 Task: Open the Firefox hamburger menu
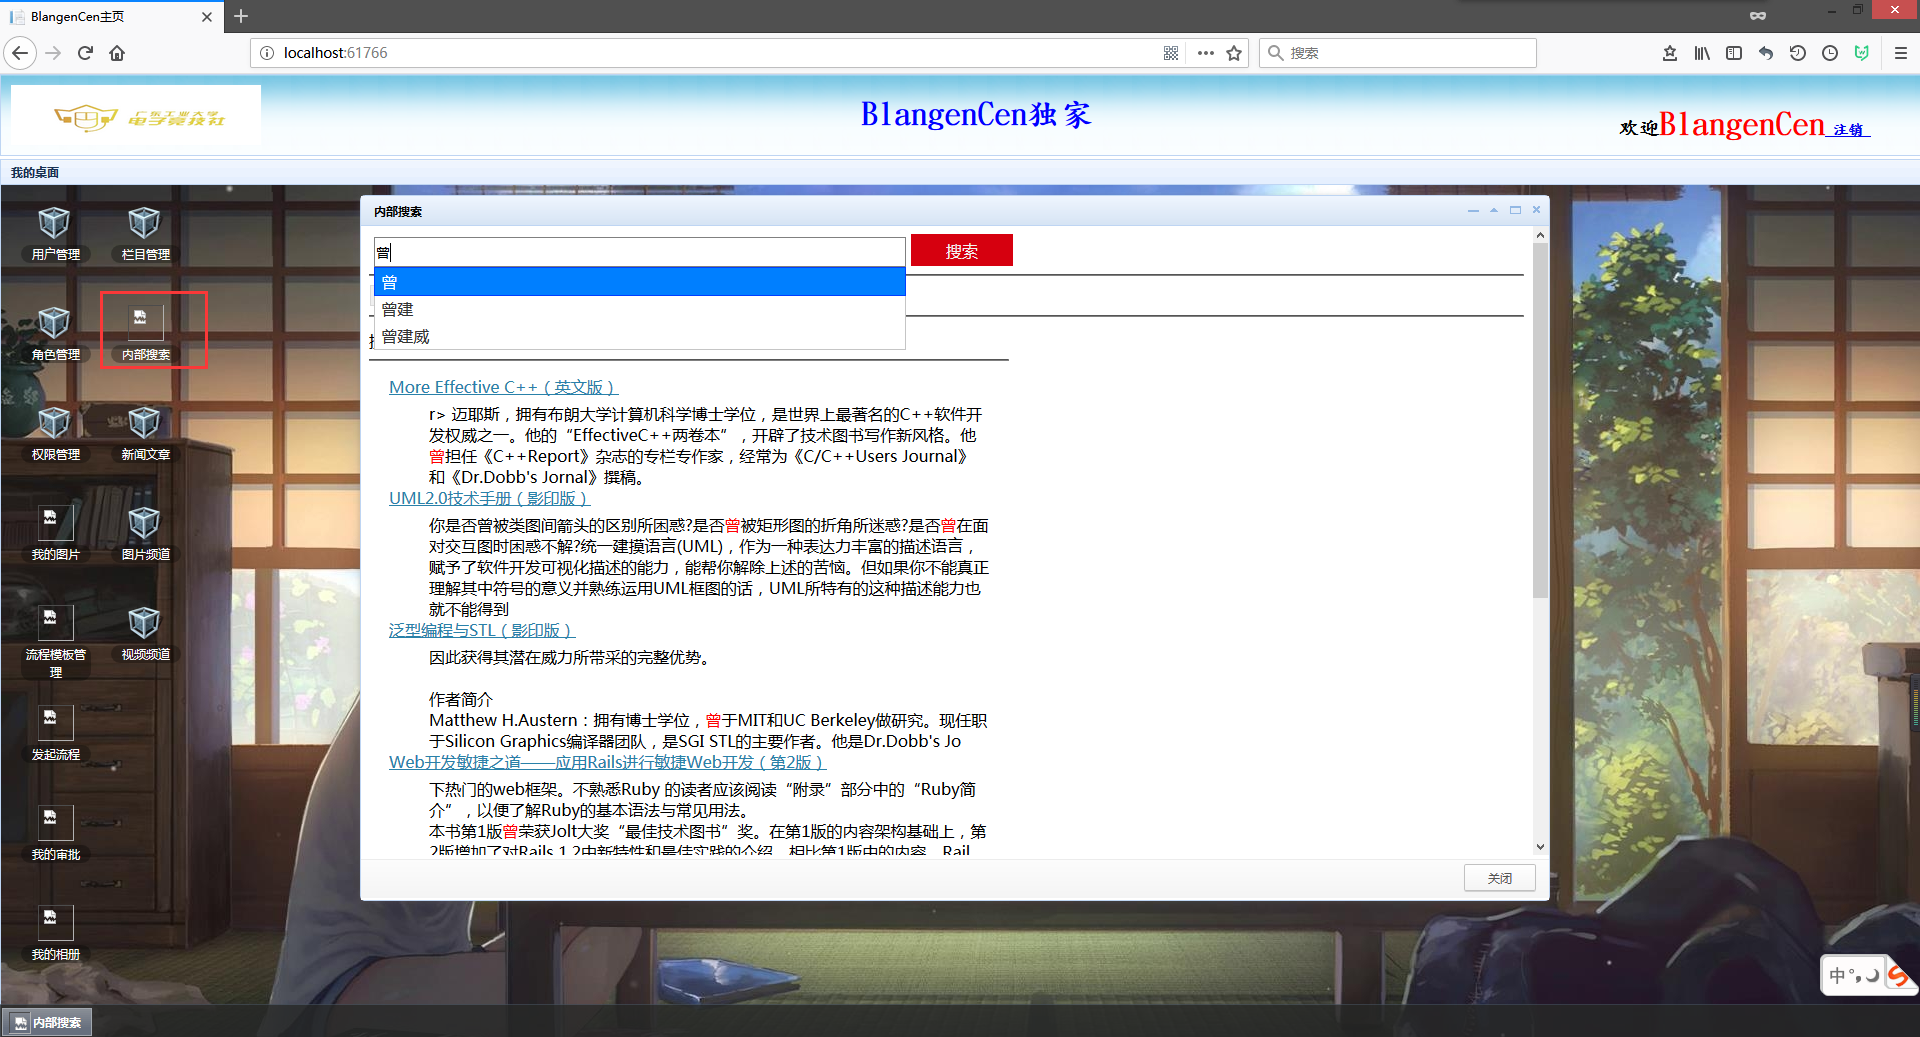coord(1901,53)
